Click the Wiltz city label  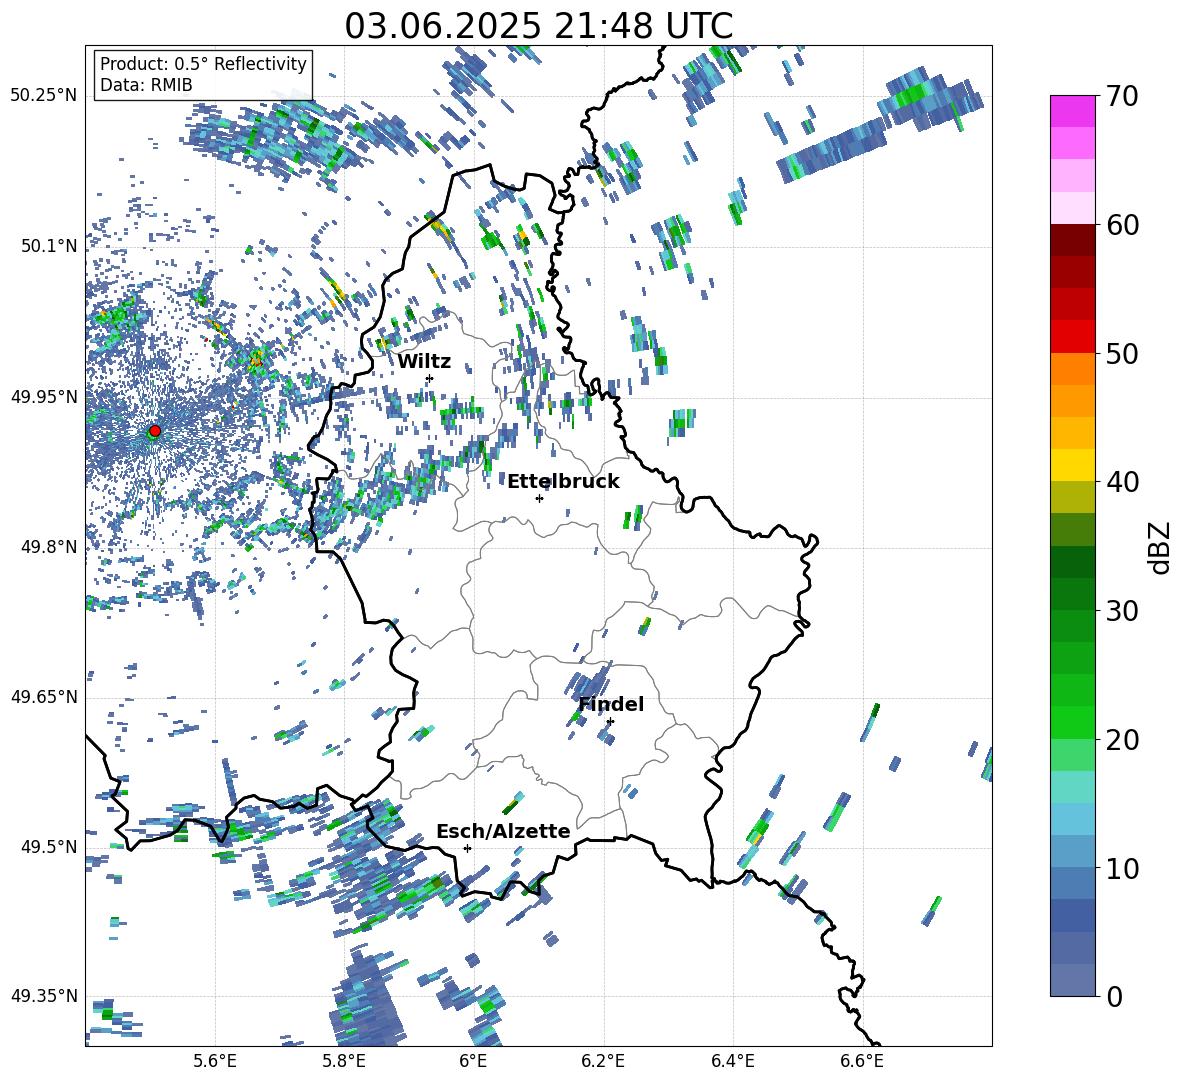[x=424, y=362]
